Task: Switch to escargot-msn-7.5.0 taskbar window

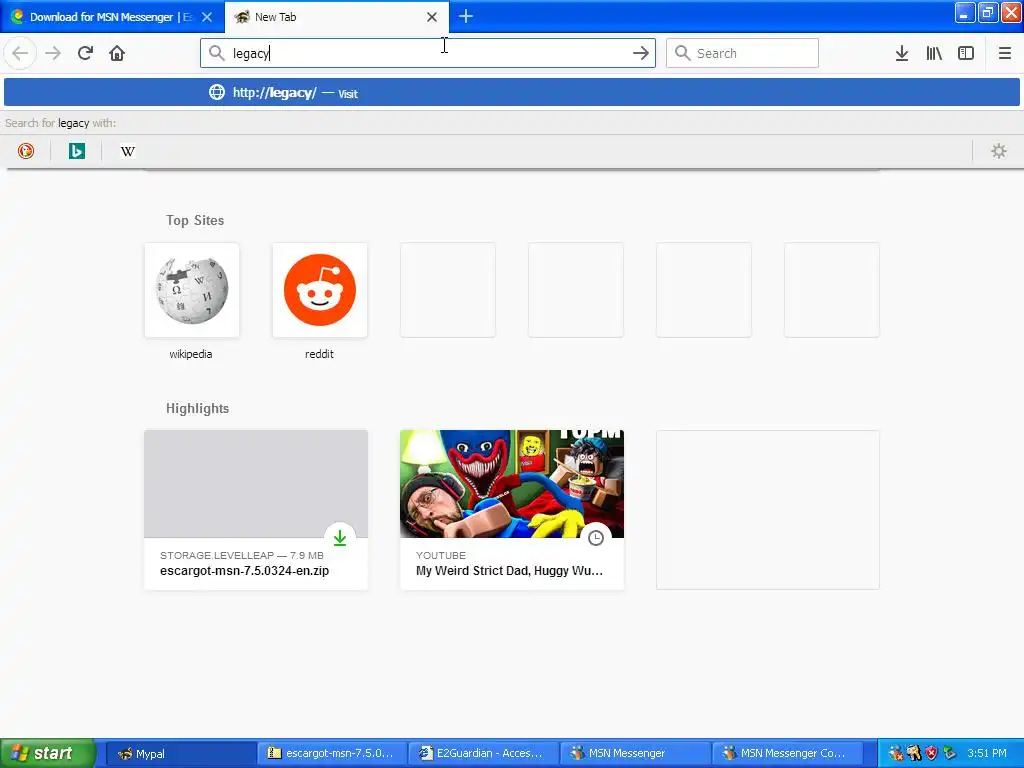Action: tap(332, 754)
